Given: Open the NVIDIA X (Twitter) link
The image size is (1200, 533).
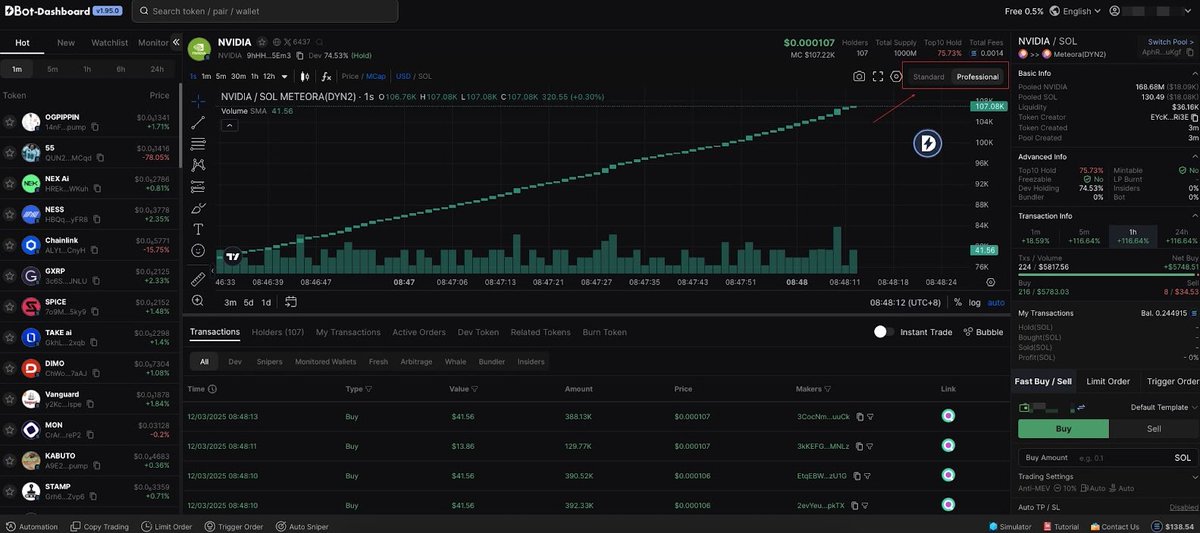Looking at the screenshot, I should [287, 43].
